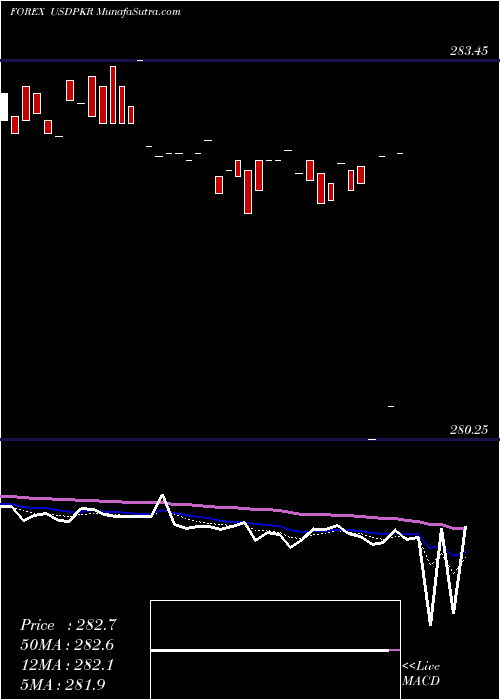Click the 'FOREX USDPKR MunafaSutra.com' title text
The image size is (500, 700).
tap(95, 12)
